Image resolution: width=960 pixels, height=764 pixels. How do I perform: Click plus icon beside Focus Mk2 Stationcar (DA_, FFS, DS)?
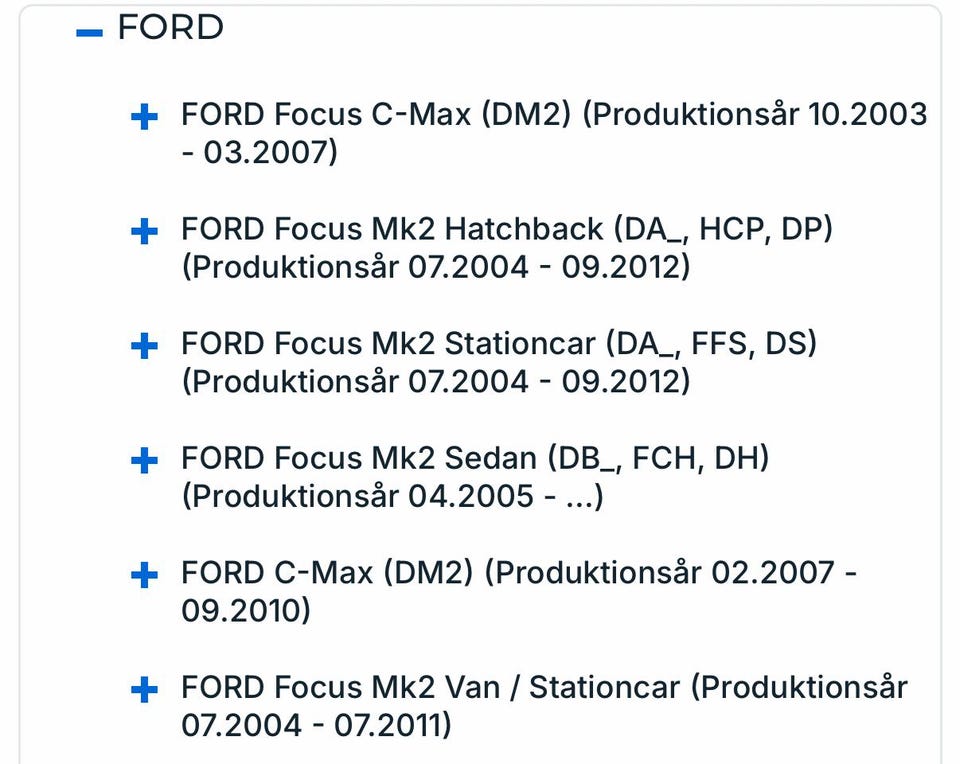coord(145,347)
